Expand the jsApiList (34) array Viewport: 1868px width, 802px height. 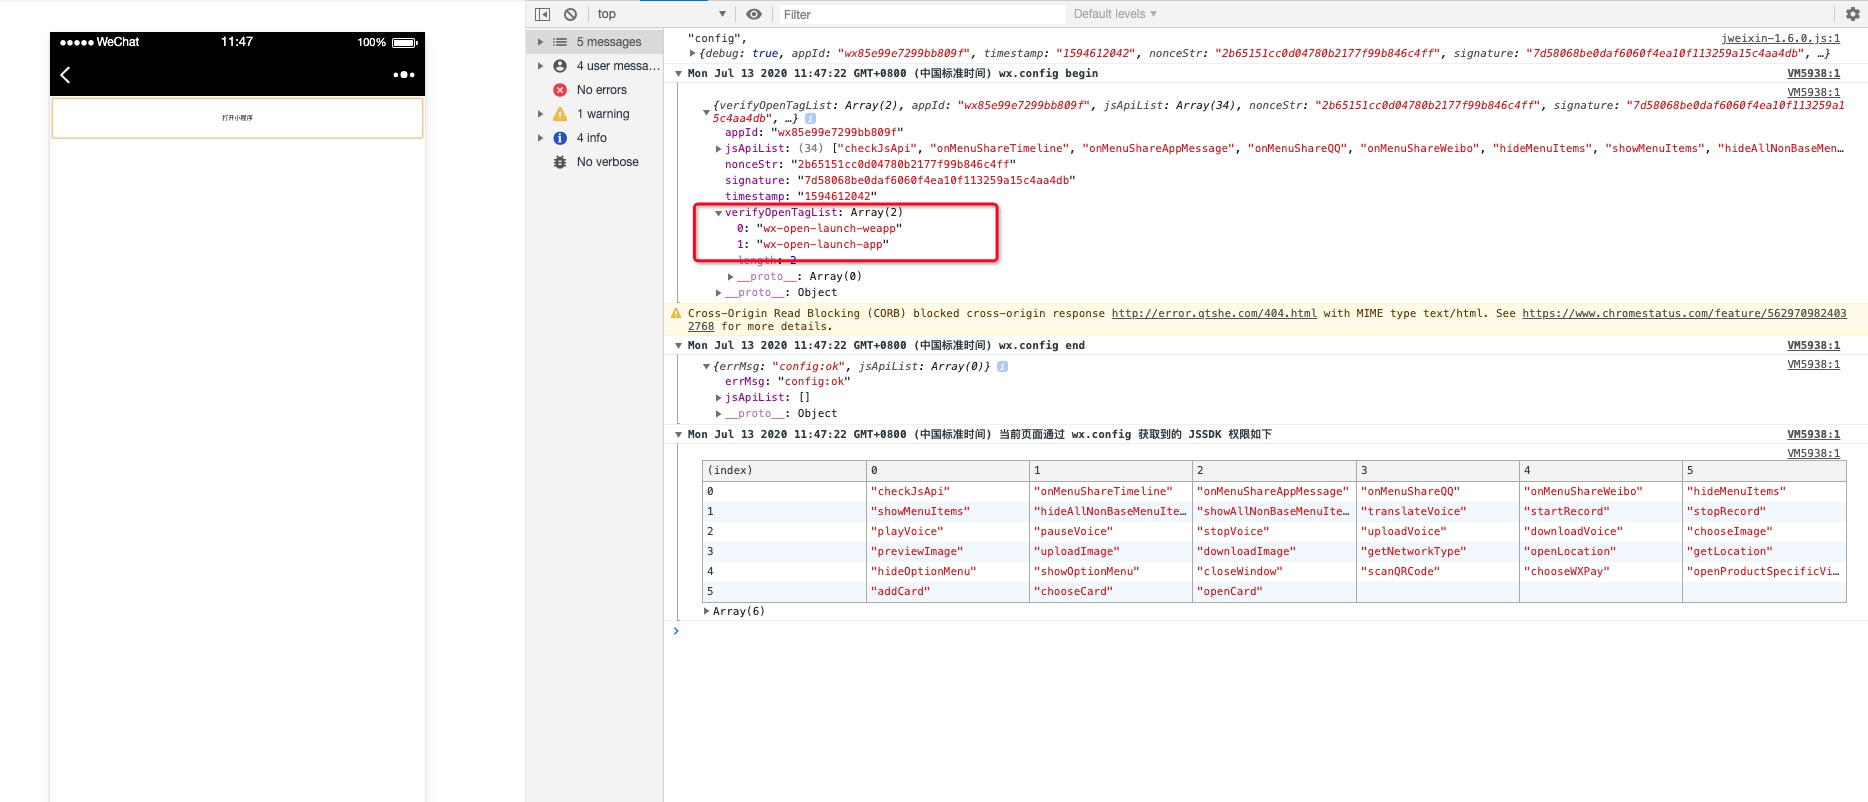718,149
